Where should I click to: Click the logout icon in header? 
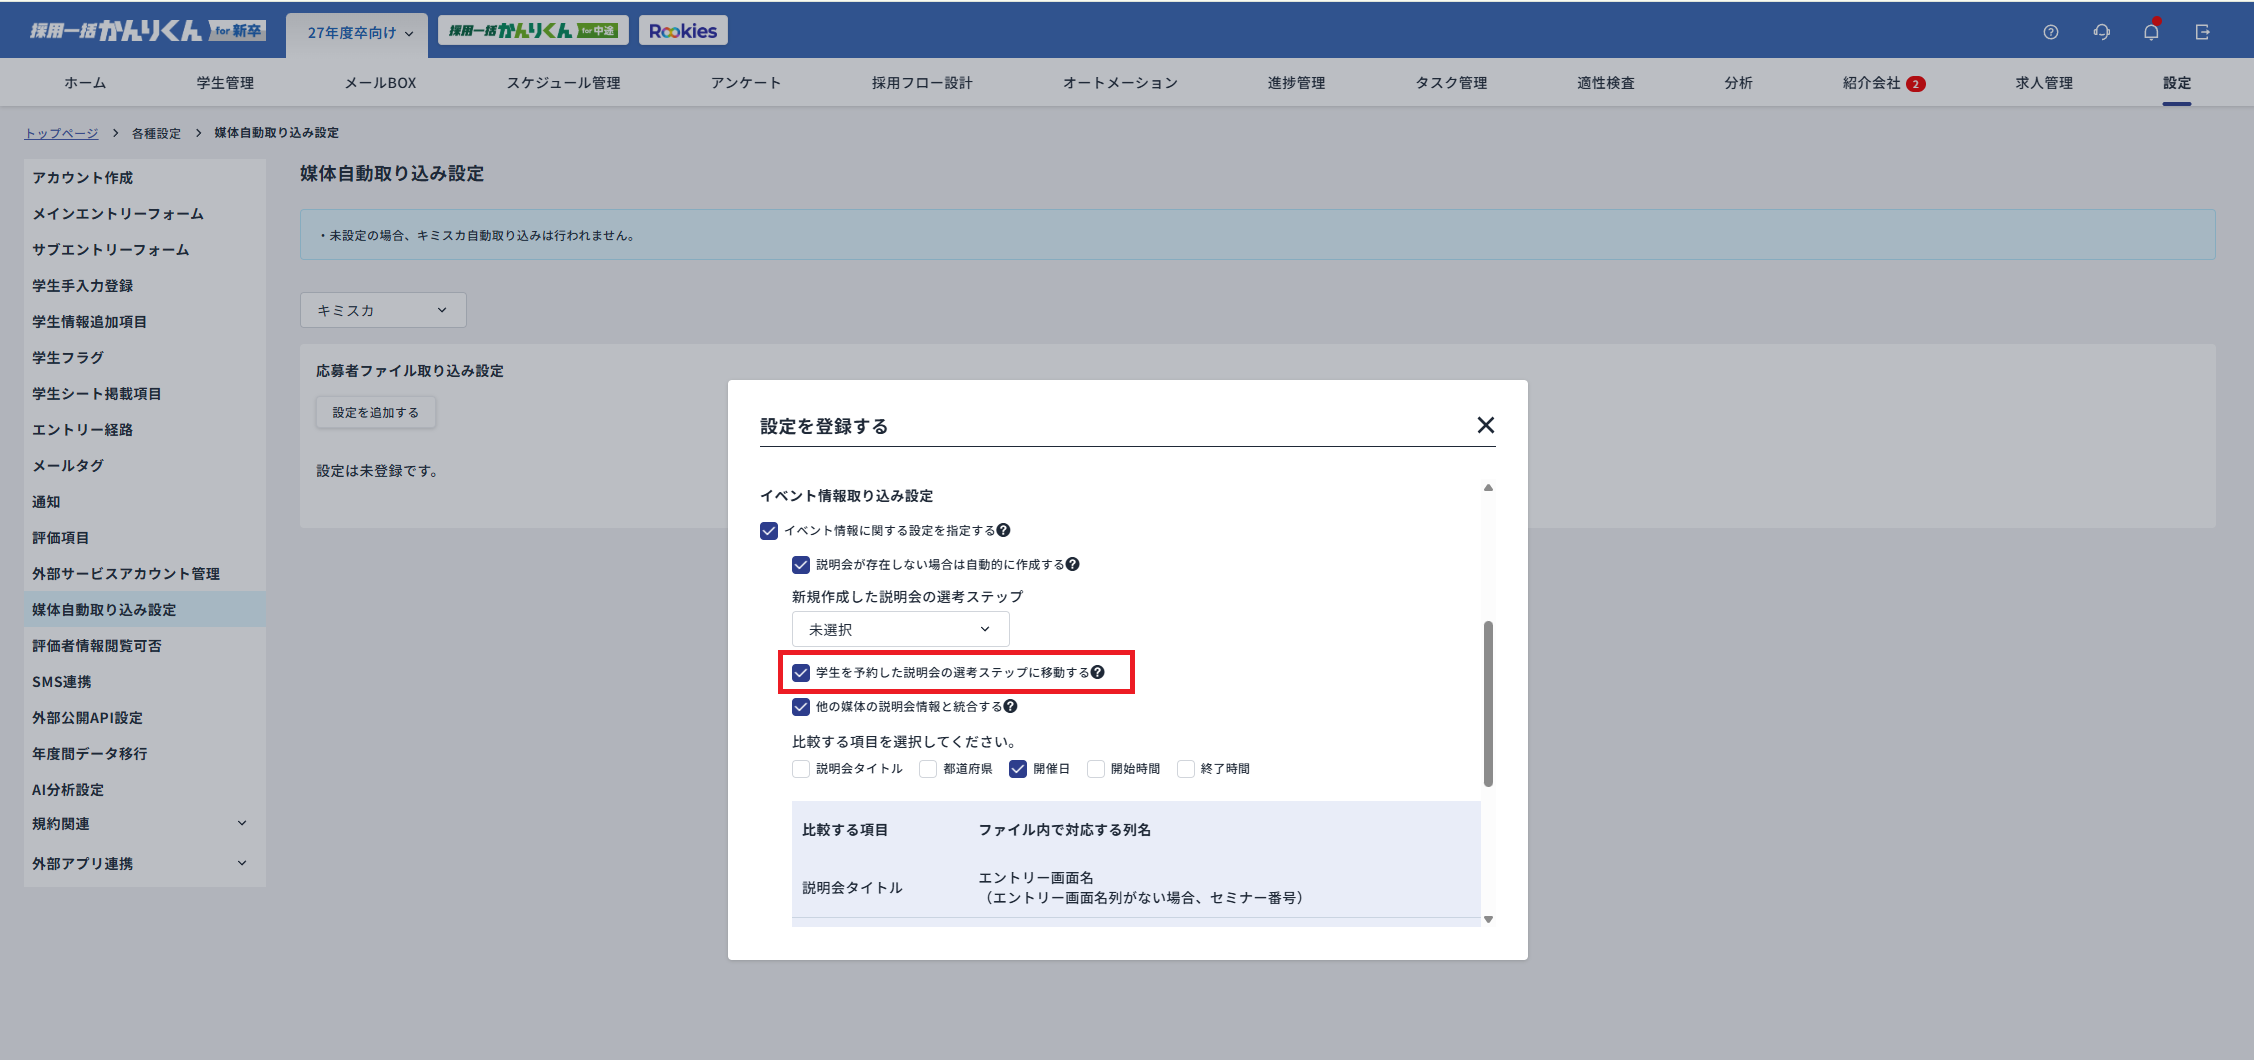coord(2202,32)
